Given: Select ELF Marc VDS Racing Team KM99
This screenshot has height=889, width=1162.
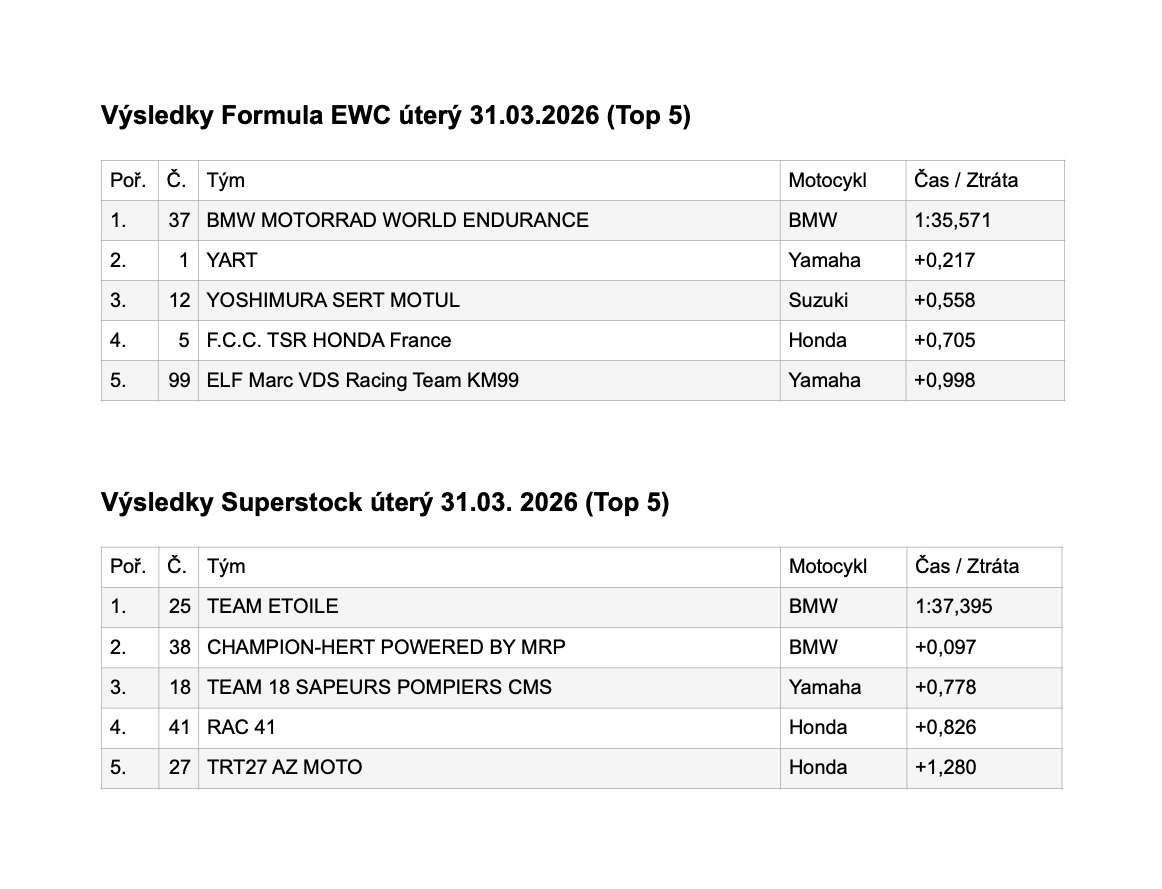Looking at the screenshot, I should click(363, 380).
